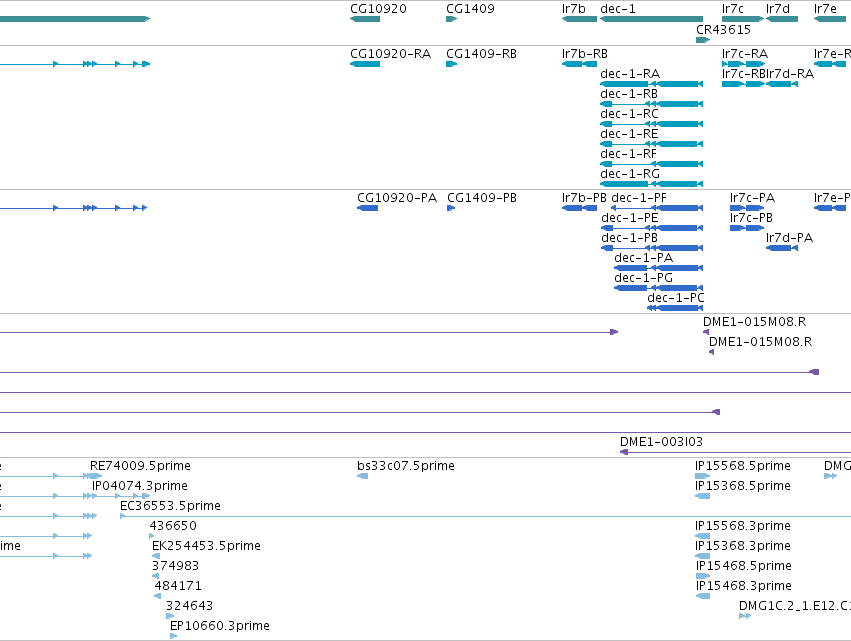Select the dec-1-RA transcript

(x=651, y=84)
